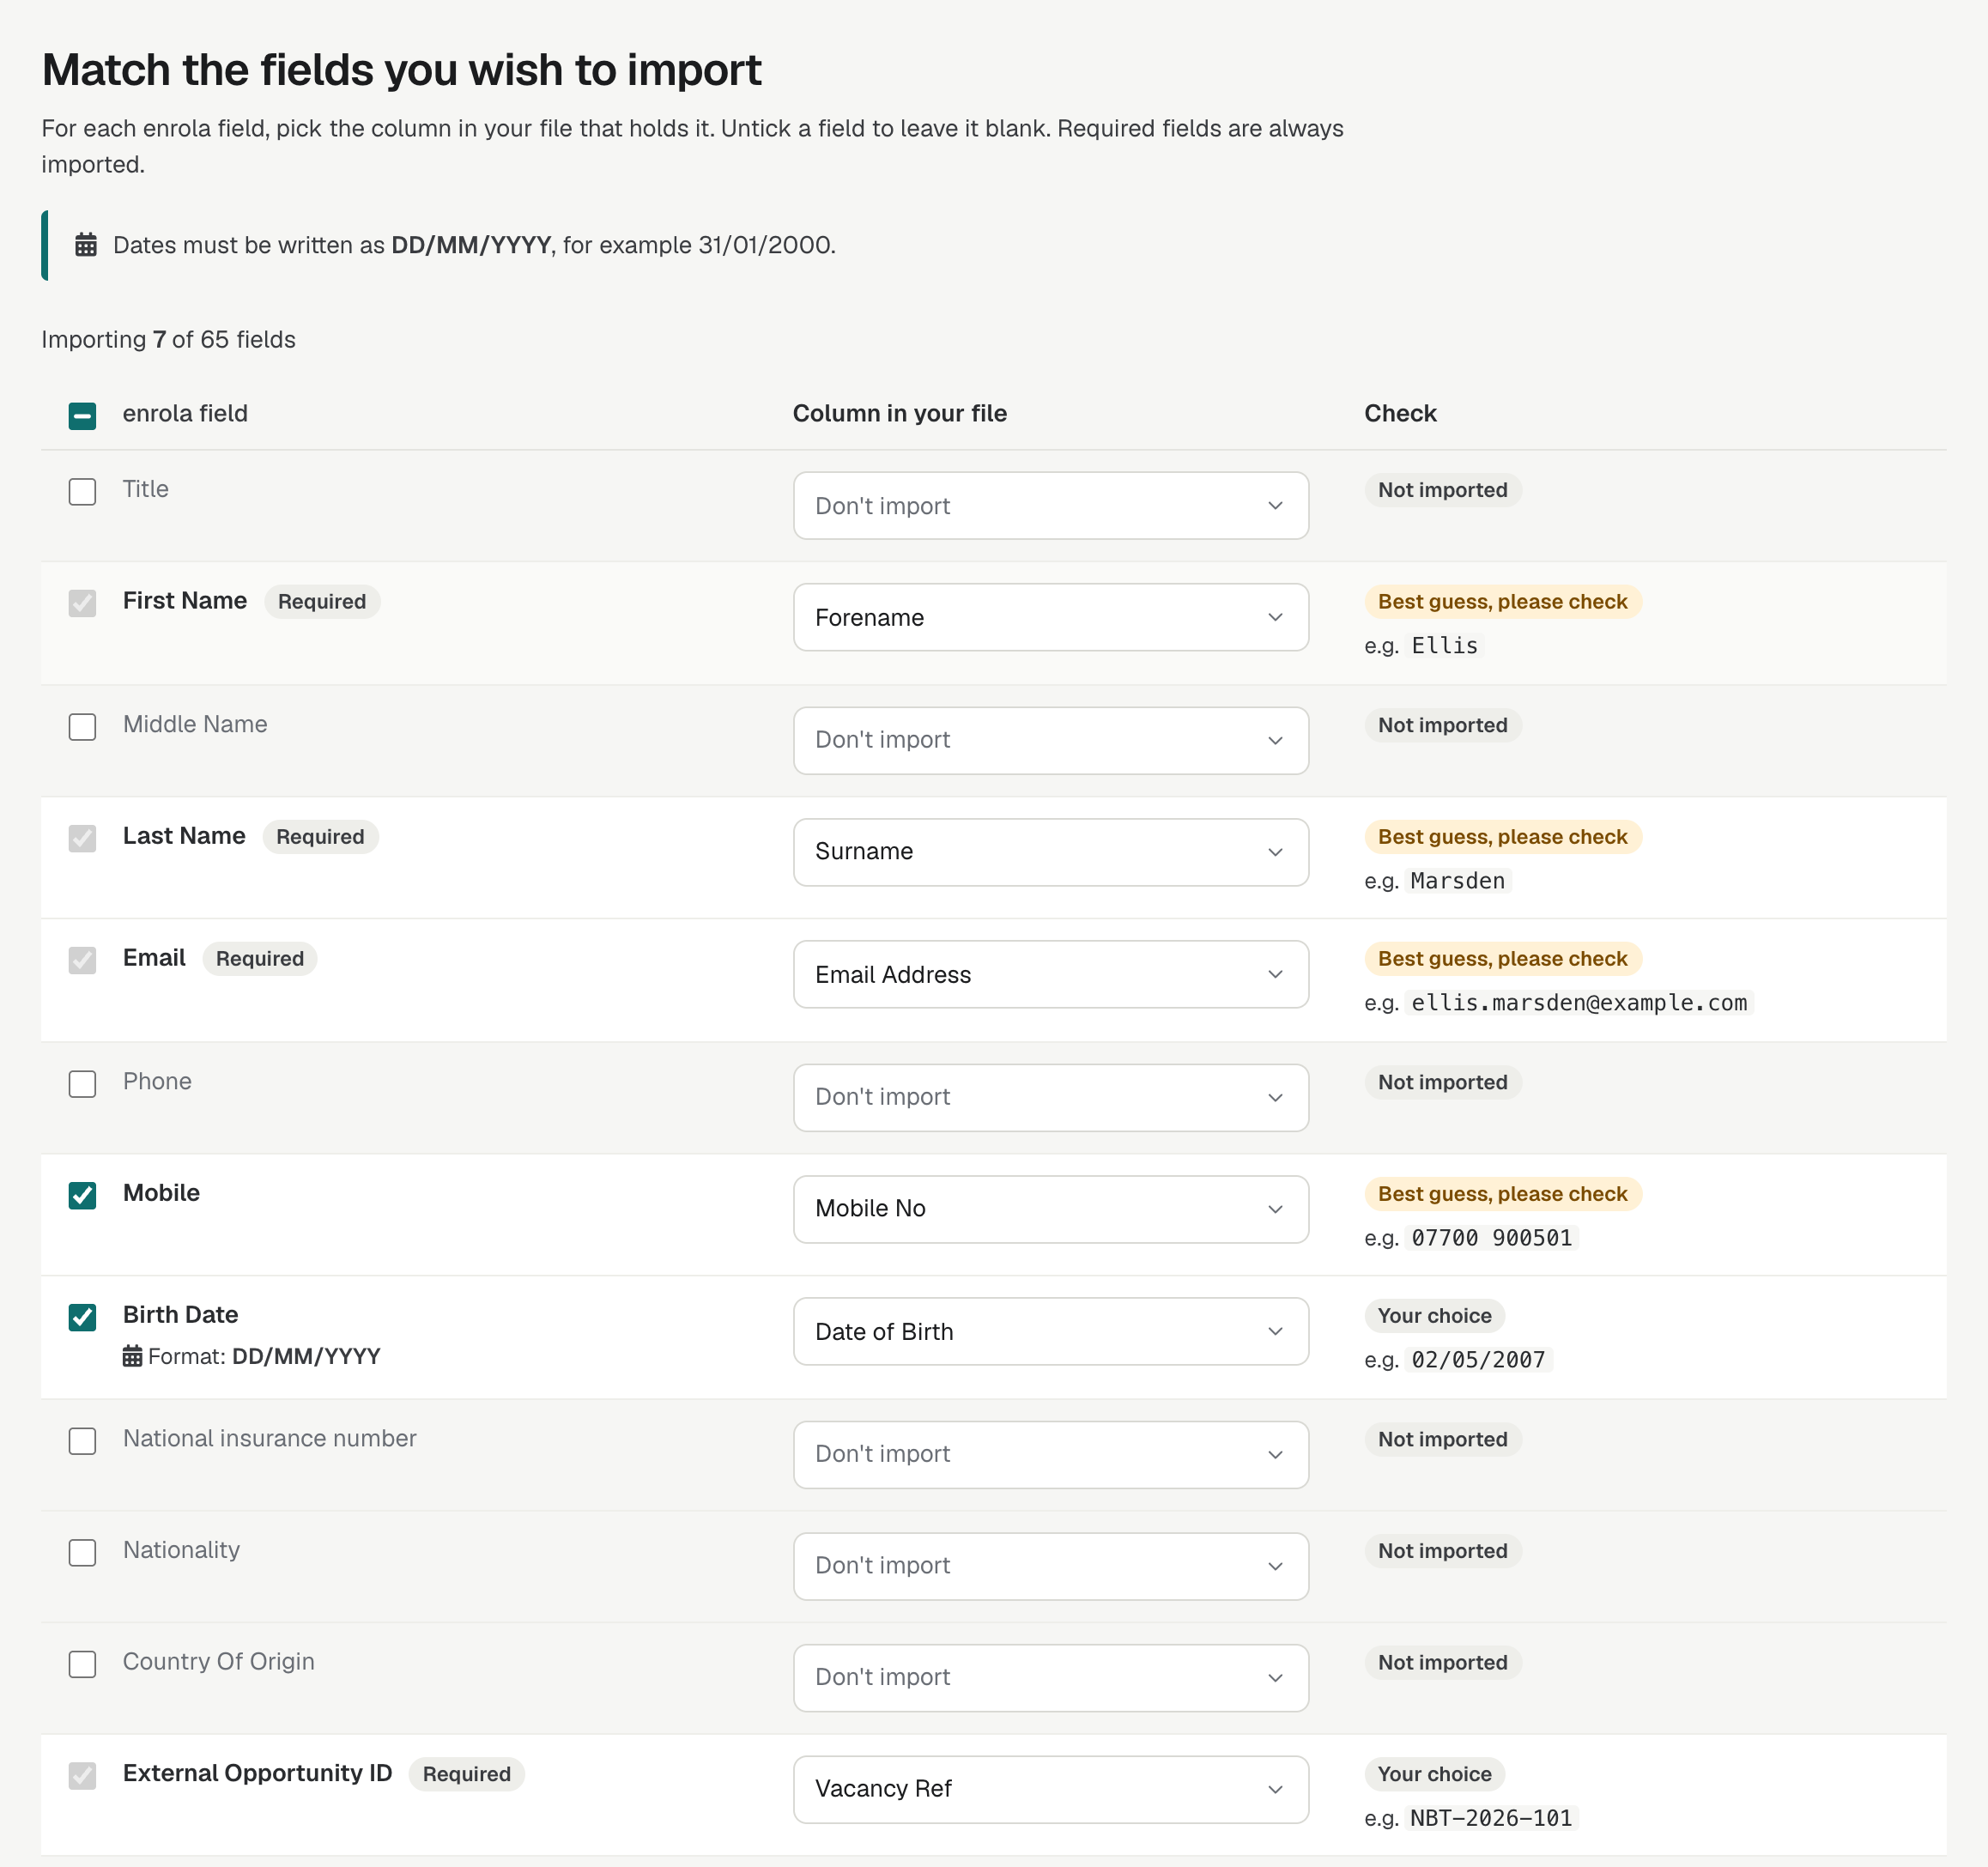Open the Middle Name column dropdown
The image size is (1988, 1867).
pyautogui.click(x=1051, y=741)
